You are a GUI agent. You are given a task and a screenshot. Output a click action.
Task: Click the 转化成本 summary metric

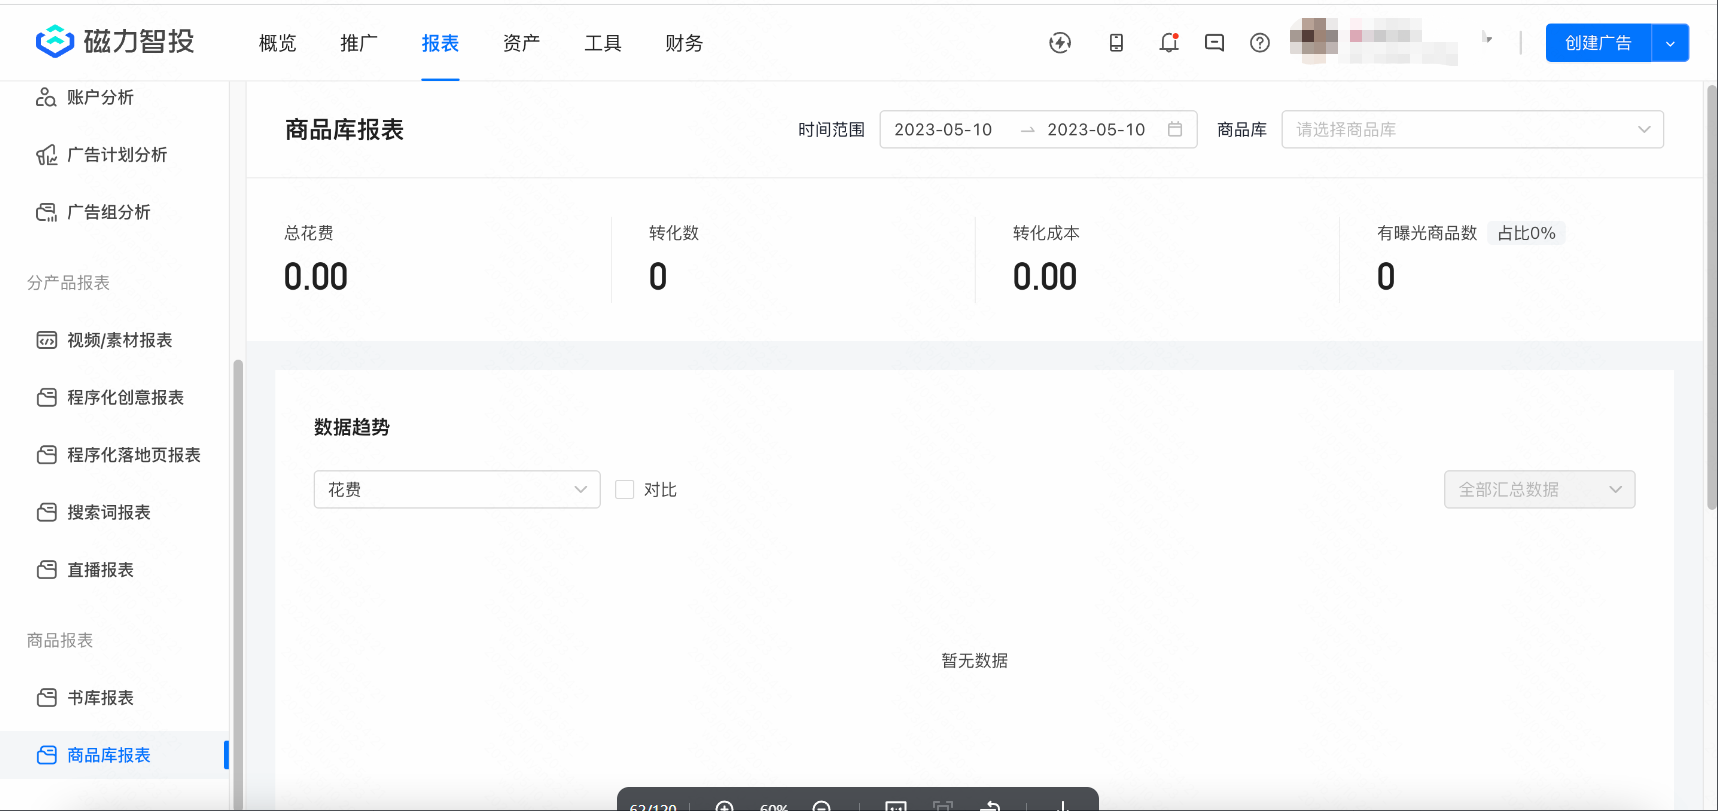[x=1046, y=260]
